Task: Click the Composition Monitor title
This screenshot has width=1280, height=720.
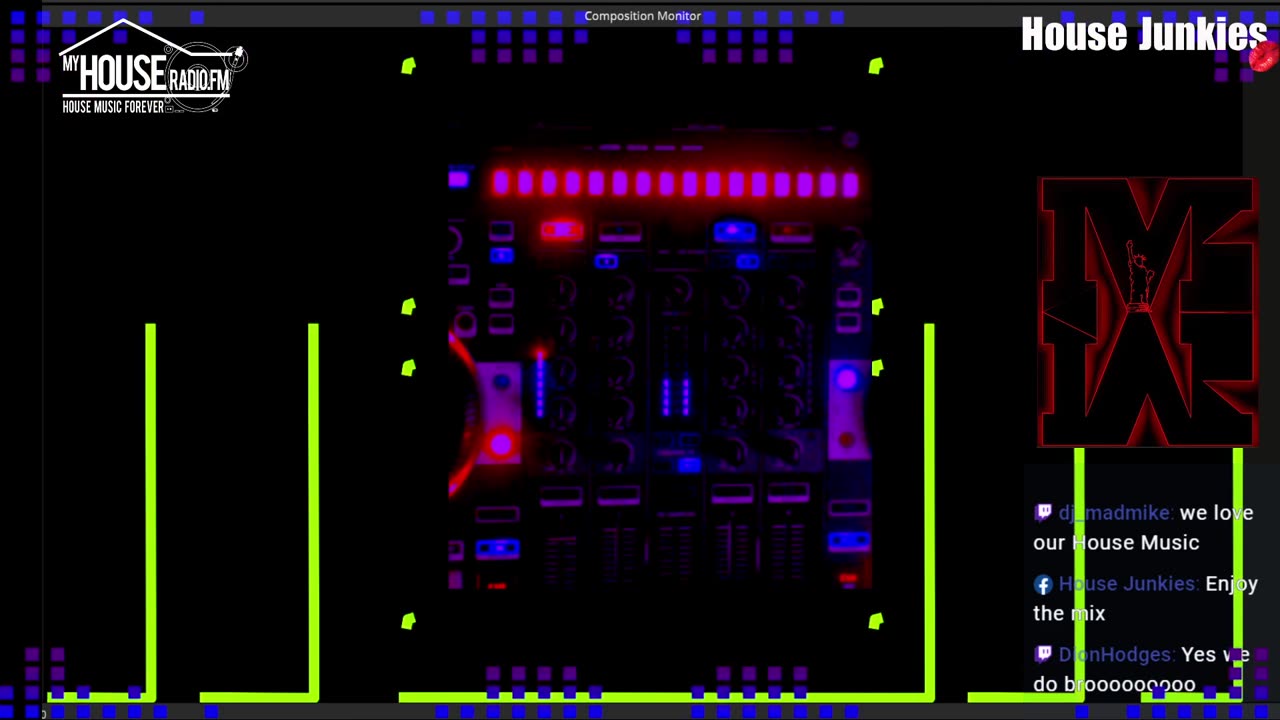Action: pos(642,16)
